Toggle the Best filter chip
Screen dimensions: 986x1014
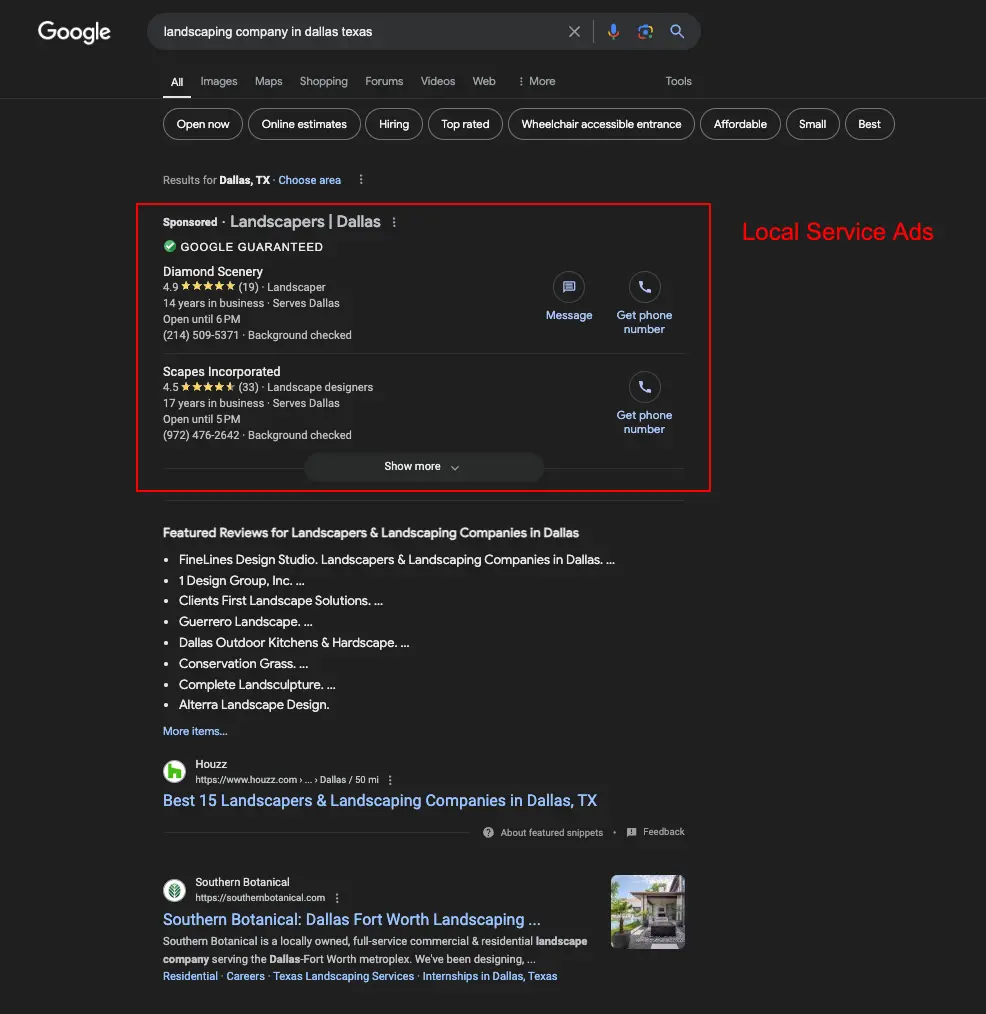tap(870, 124)
